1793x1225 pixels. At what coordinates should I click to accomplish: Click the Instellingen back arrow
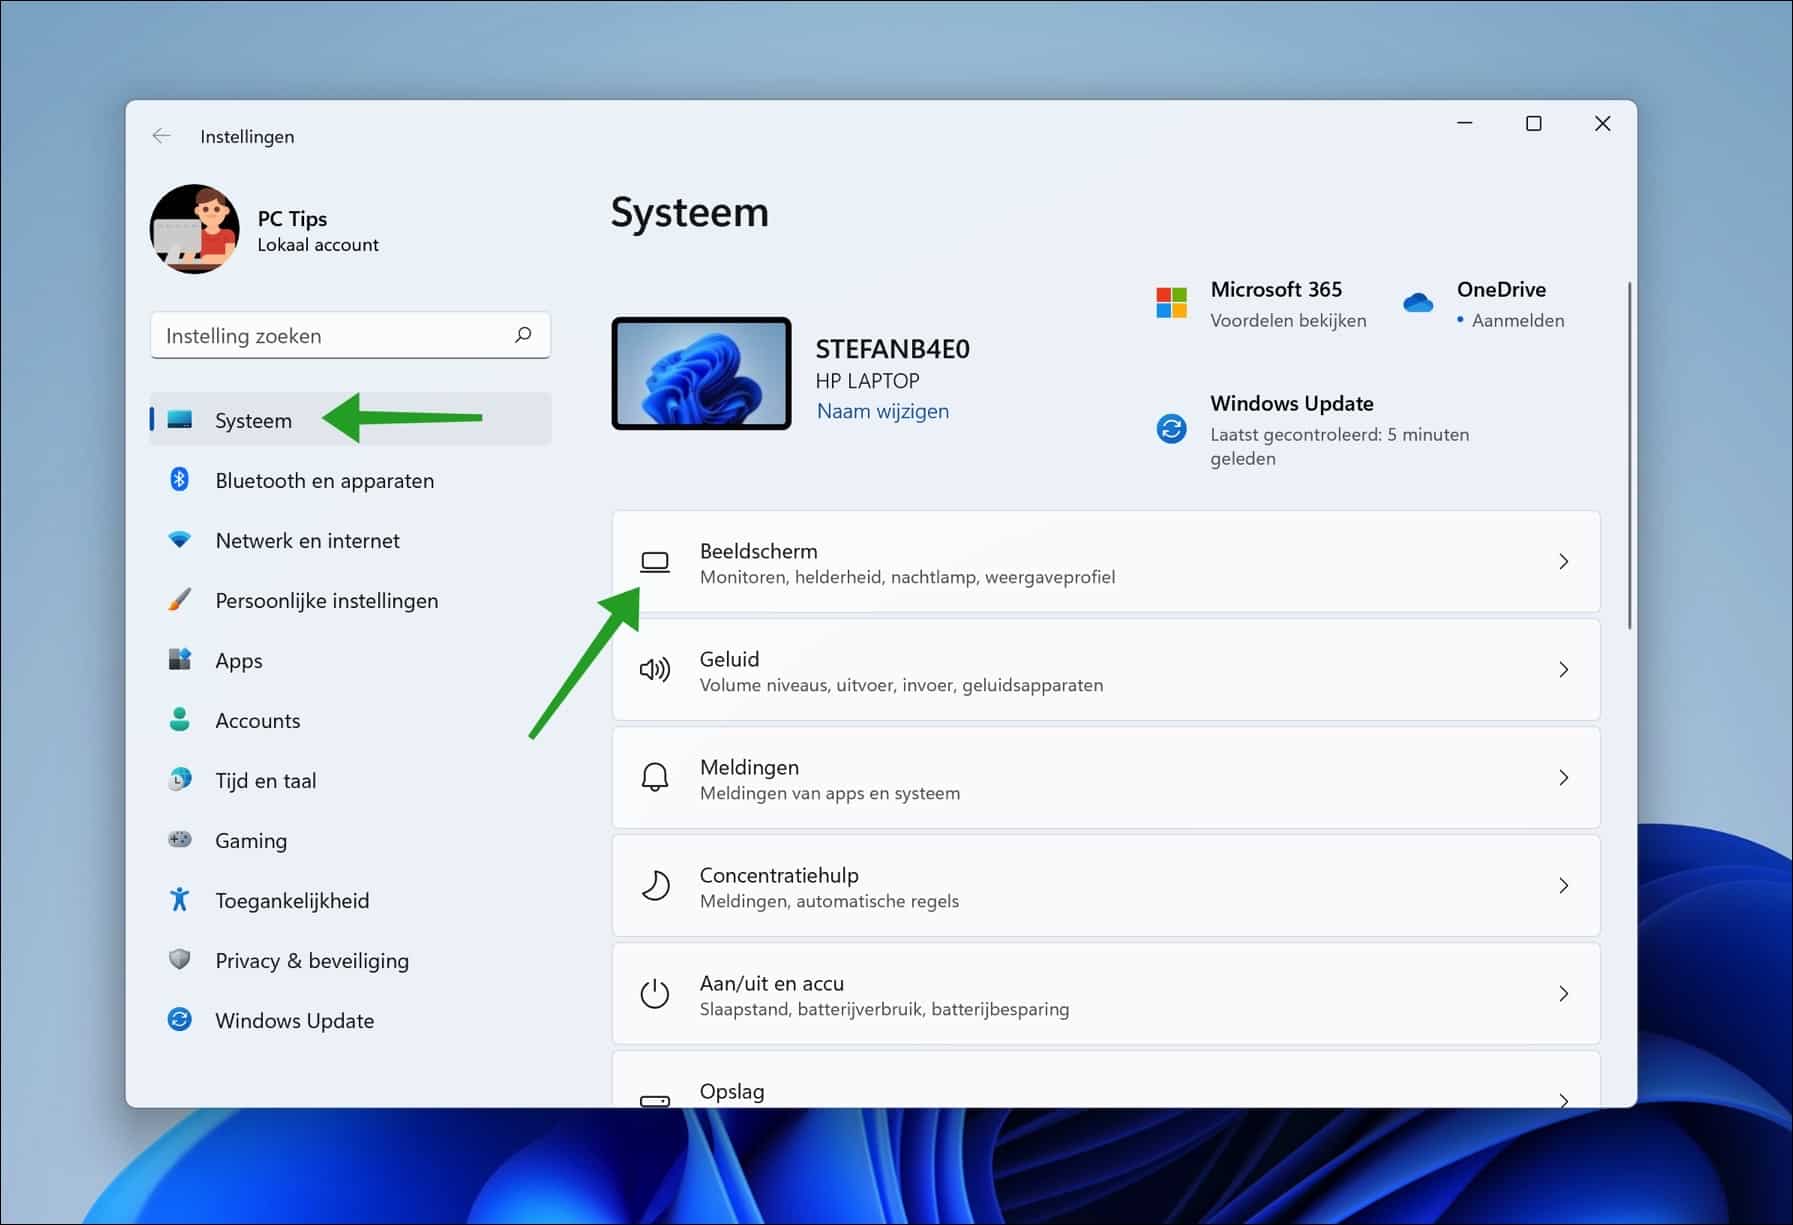click(162, 135)
